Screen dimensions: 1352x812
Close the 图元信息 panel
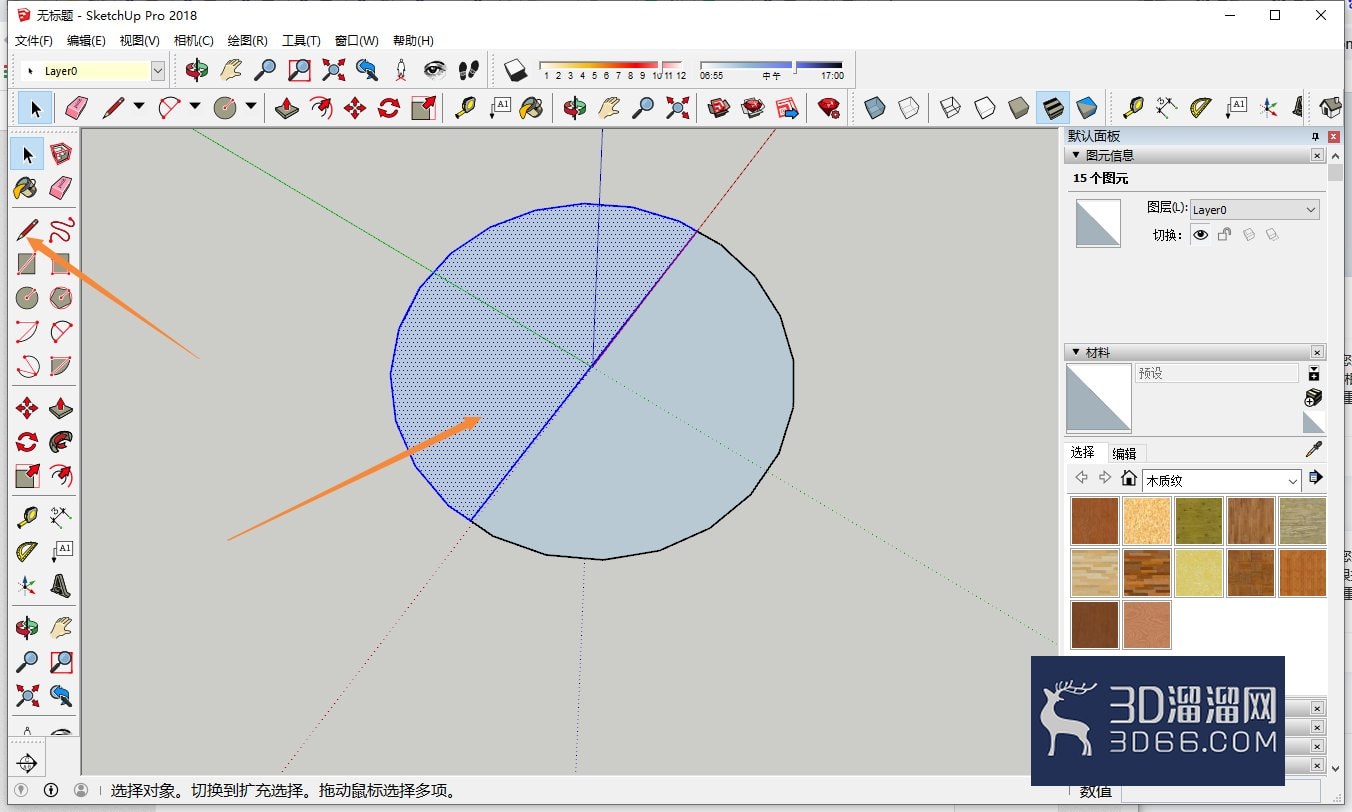1317,156
